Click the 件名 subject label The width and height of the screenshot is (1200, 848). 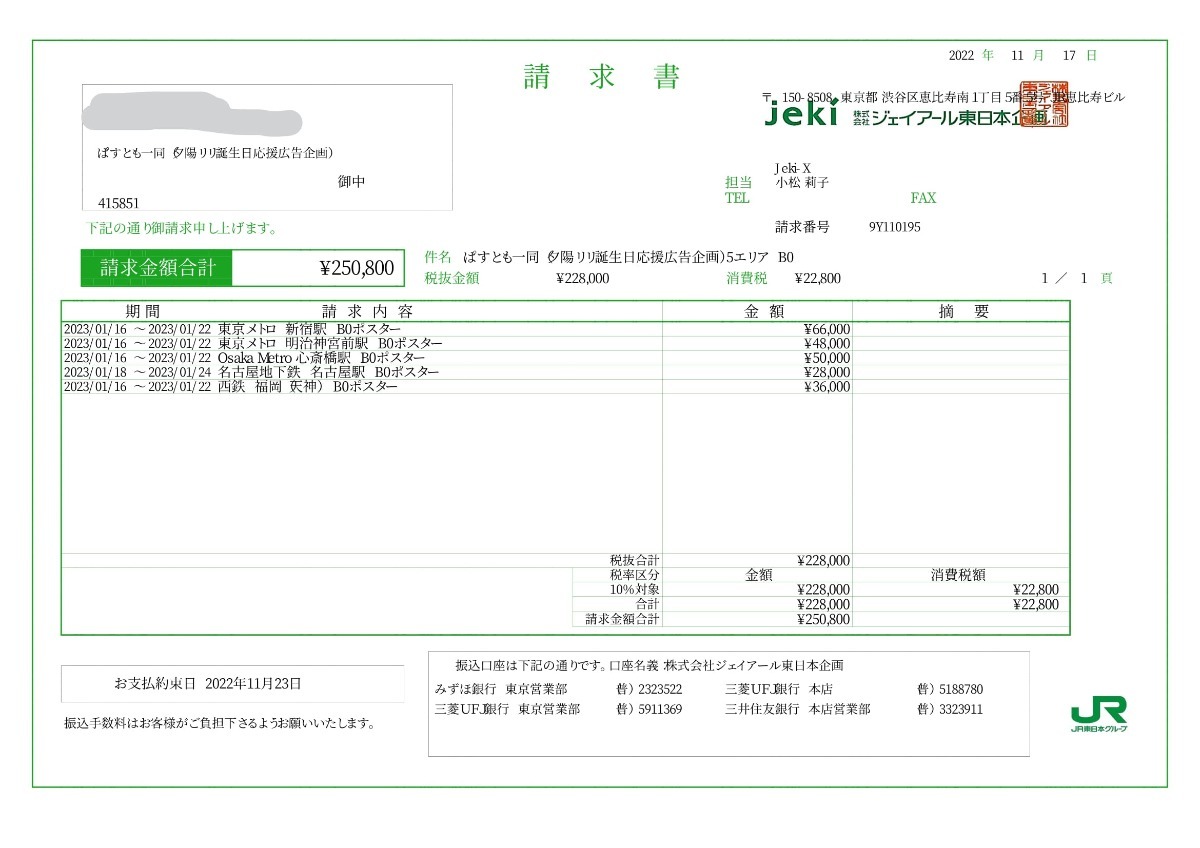(439, 257)
